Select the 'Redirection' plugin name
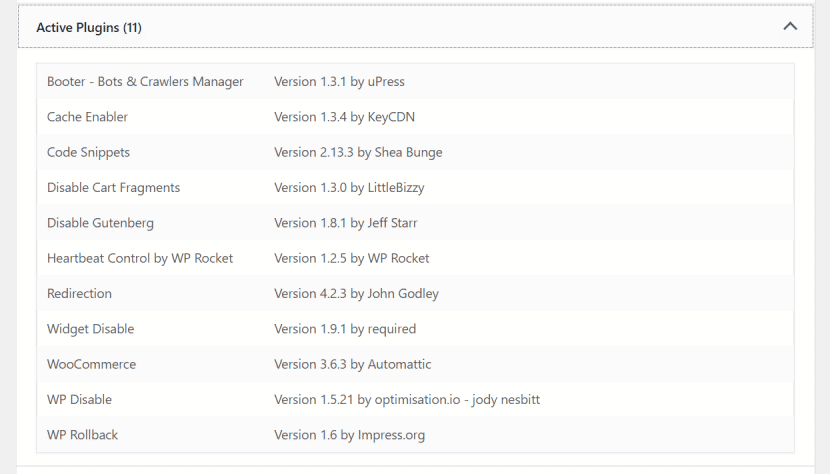The image size is (830, 474). 79,293
